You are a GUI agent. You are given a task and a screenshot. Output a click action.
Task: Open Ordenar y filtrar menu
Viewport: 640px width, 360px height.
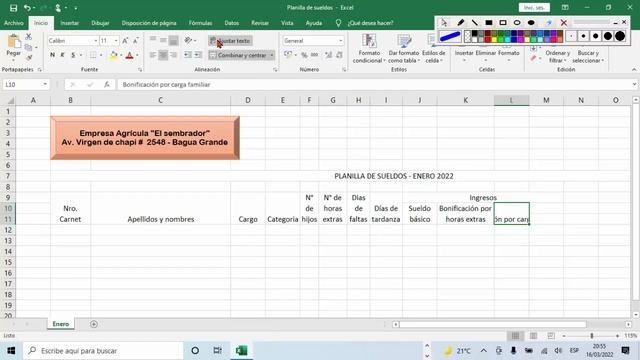click(x=558, y=56)
